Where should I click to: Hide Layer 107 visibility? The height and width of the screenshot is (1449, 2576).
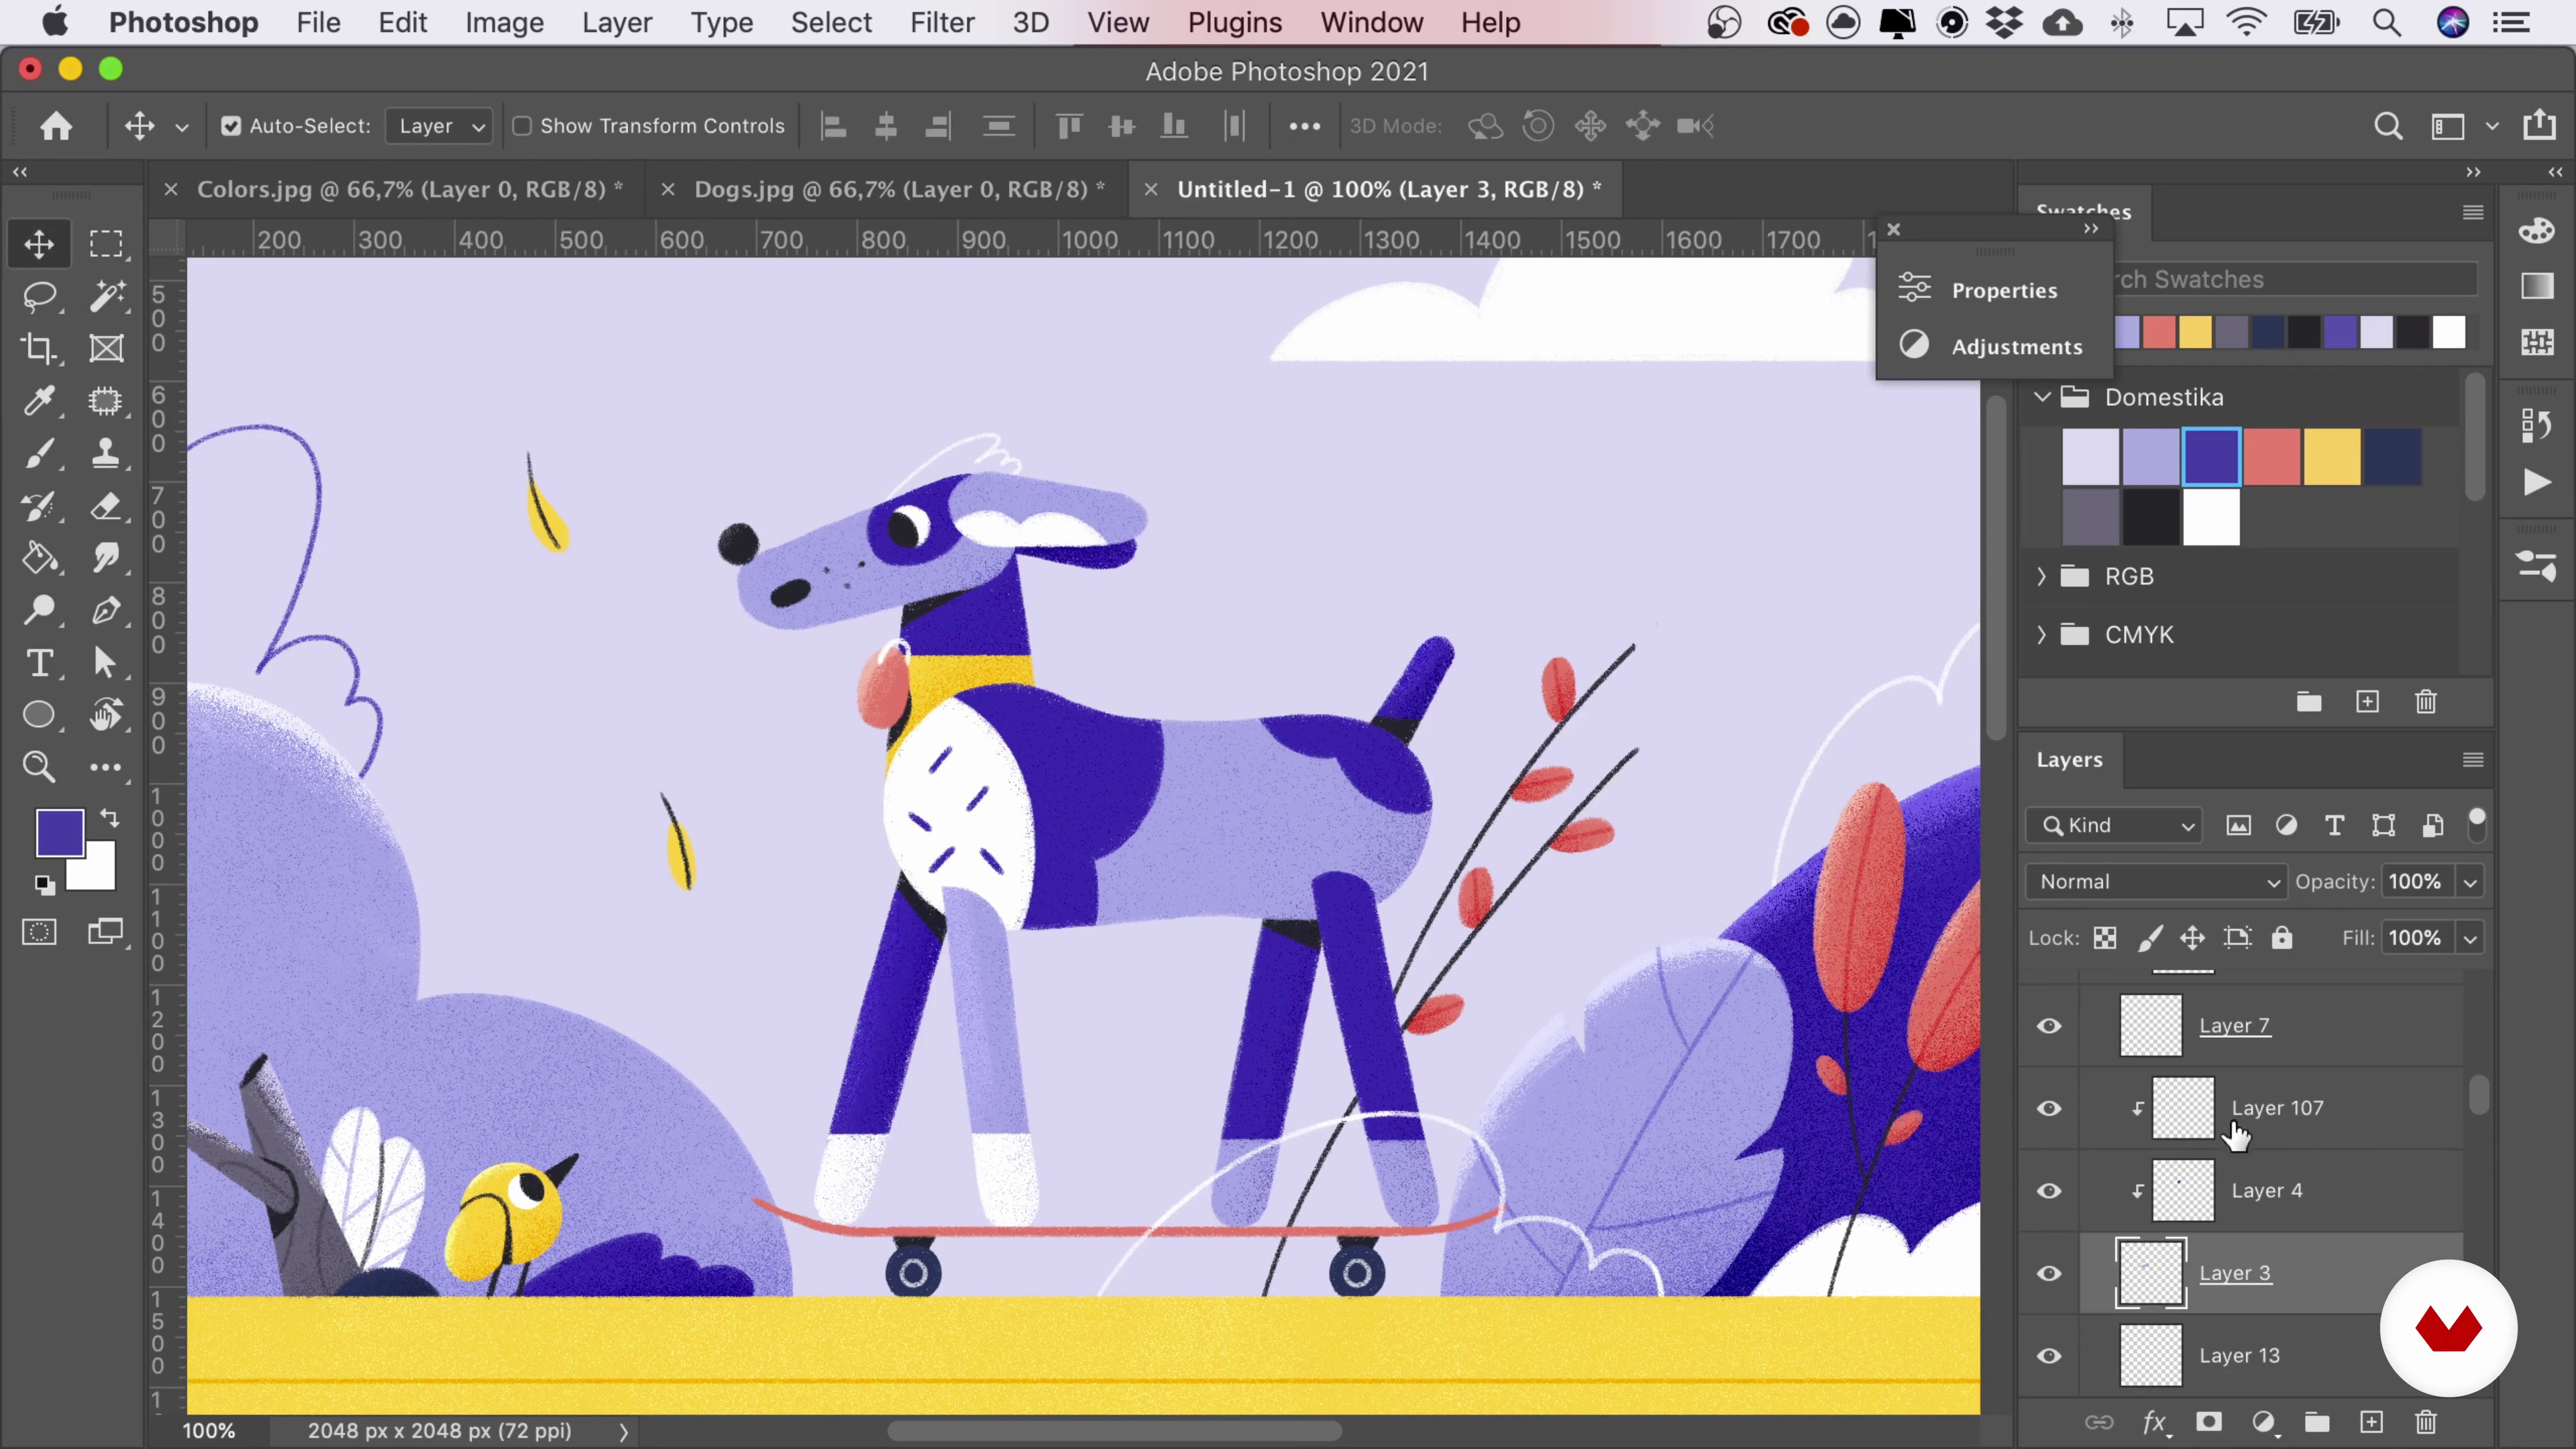2049,1108
